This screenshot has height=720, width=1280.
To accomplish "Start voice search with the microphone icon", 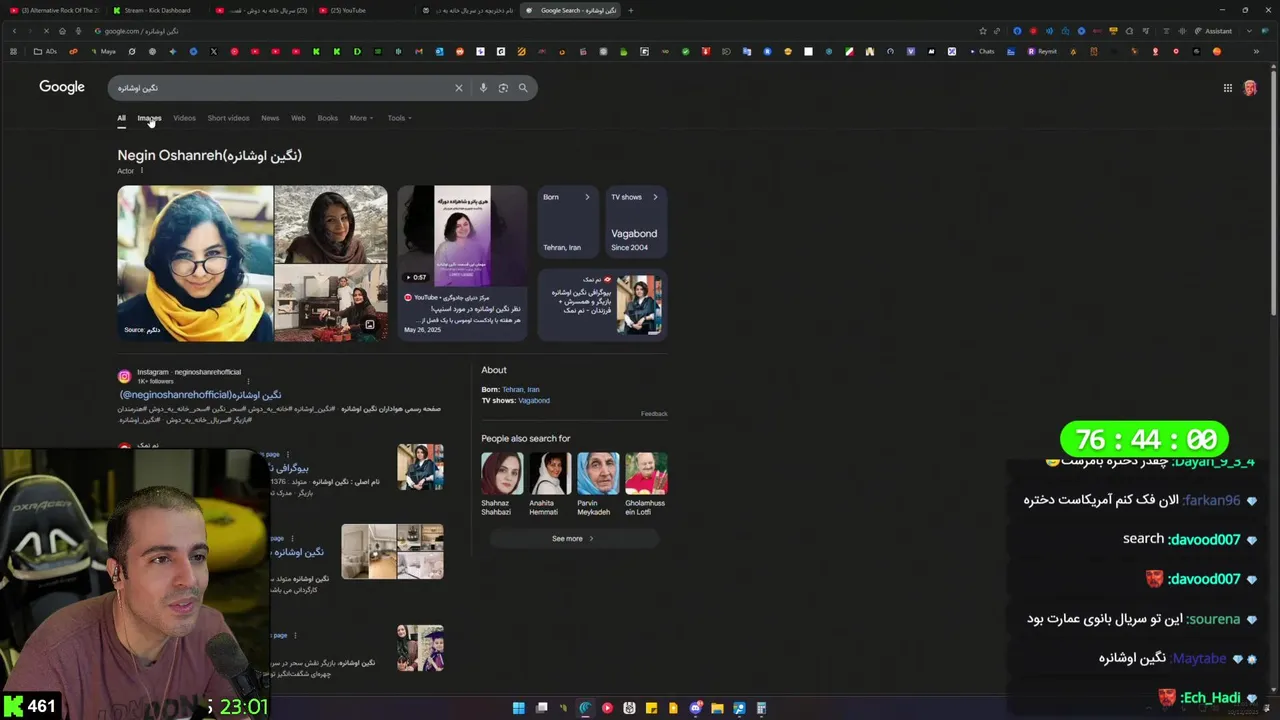I will pyautogui.click(x=483, y=88).
